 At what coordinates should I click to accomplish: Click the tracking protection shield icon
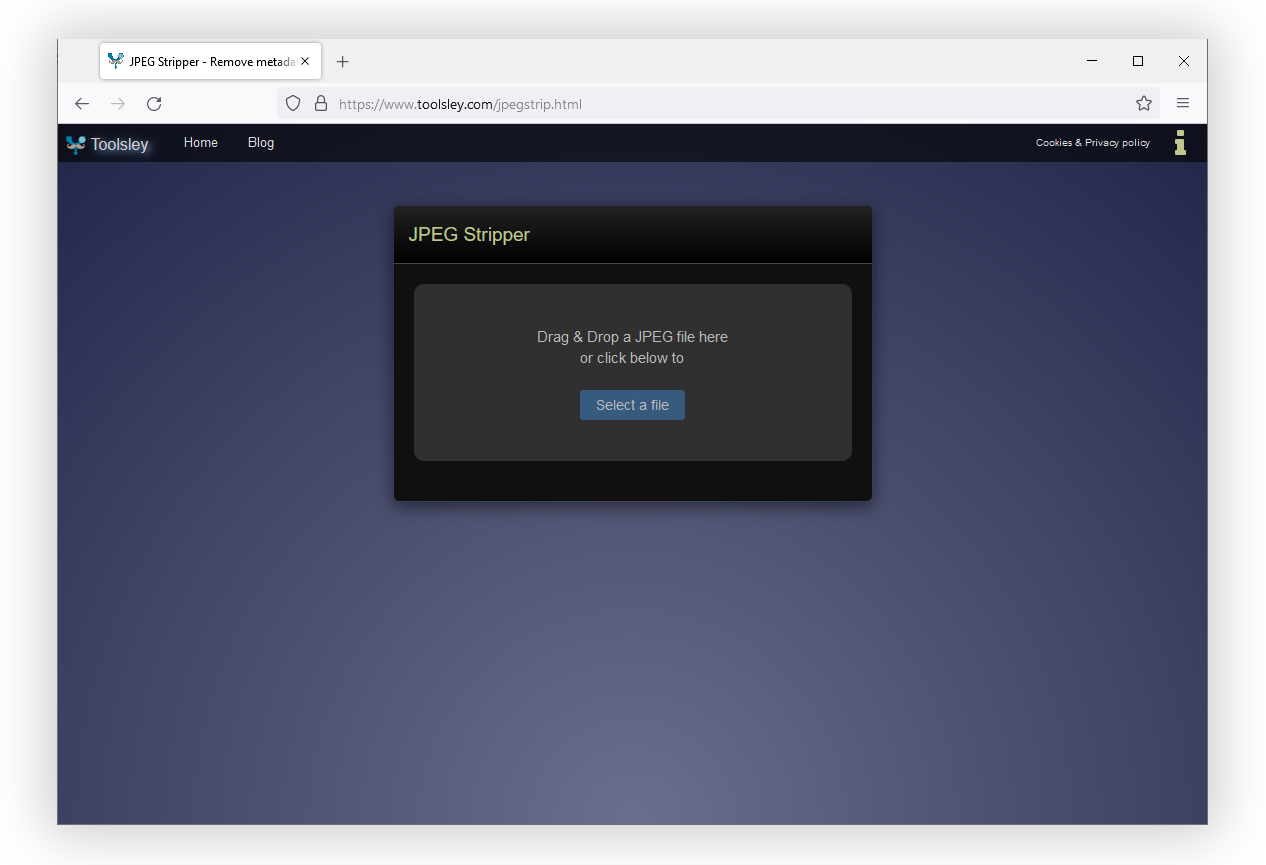[292, 103]
